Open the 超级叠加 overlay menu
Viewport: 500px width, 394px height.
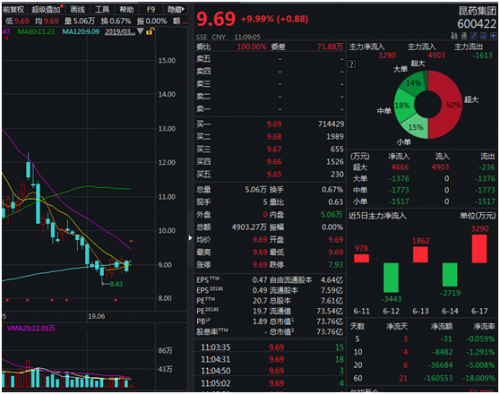(46, 10)
